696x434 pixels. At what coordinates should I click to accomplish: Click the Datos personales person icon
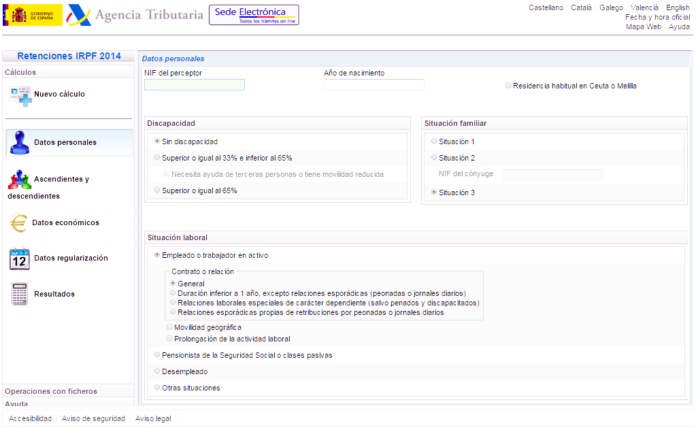[20, 142]
